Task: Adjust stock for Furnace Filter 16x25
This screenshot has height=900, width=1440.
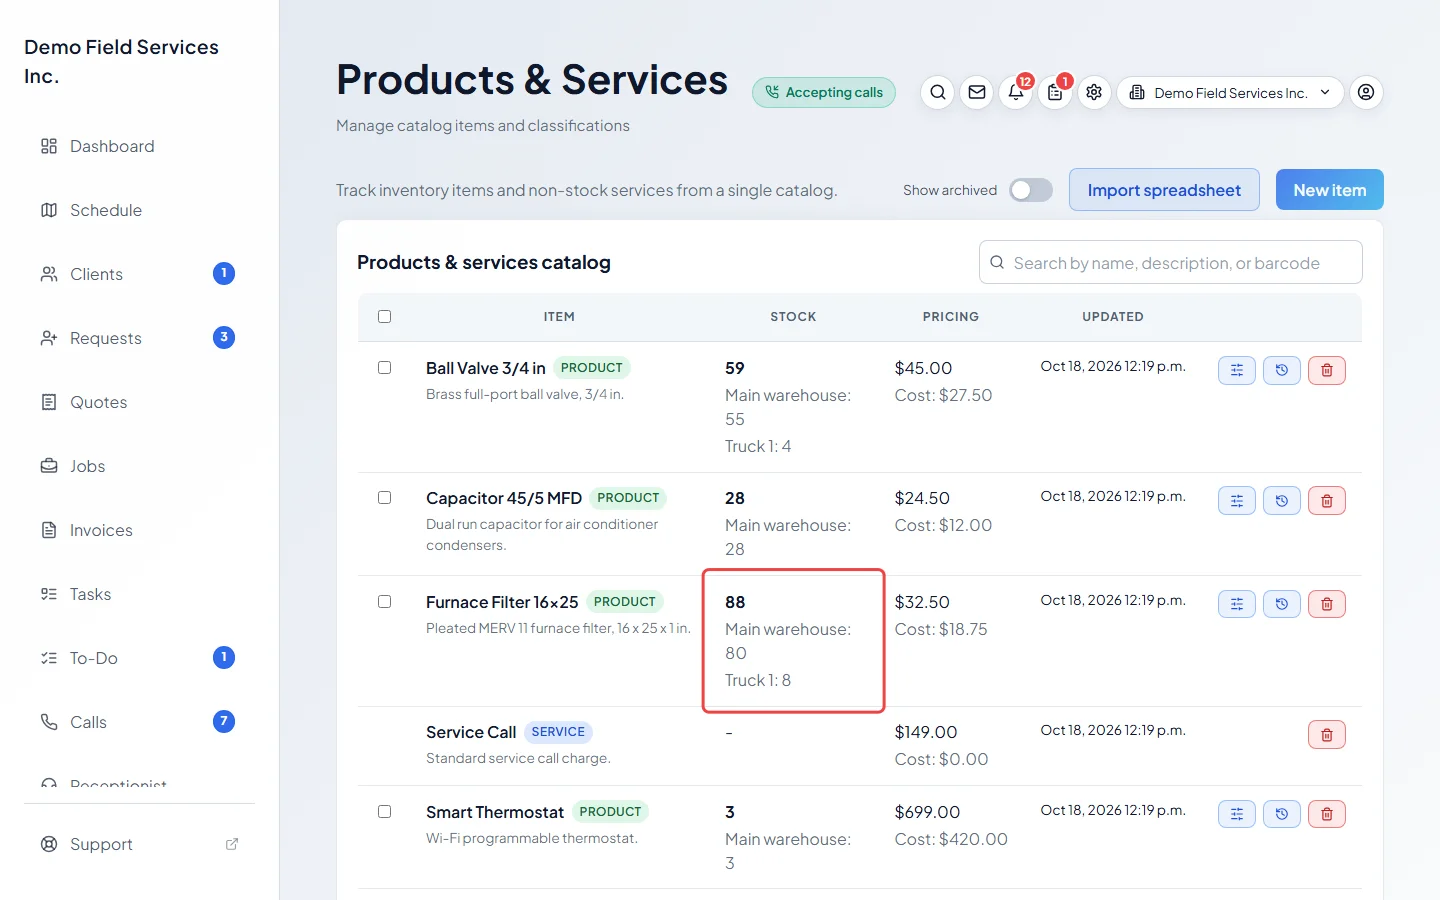Action: point(1237,604)
